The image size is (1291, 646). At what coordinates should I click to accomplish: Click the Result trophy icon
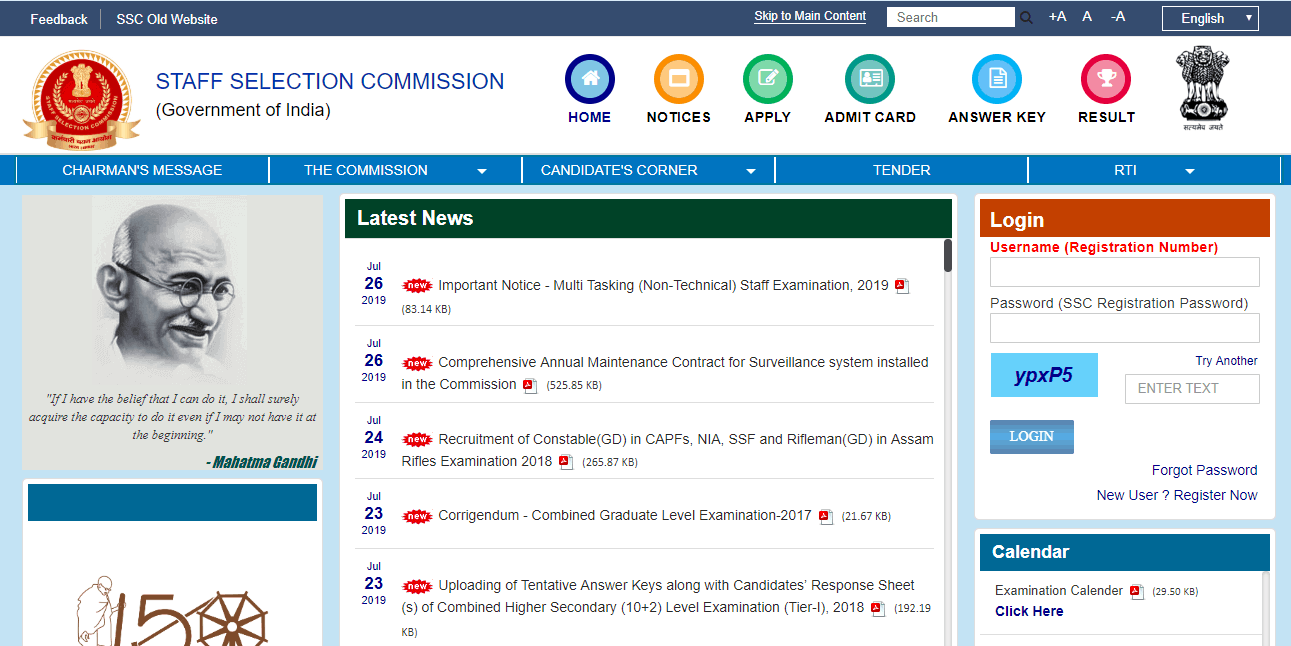(1105, 80)
